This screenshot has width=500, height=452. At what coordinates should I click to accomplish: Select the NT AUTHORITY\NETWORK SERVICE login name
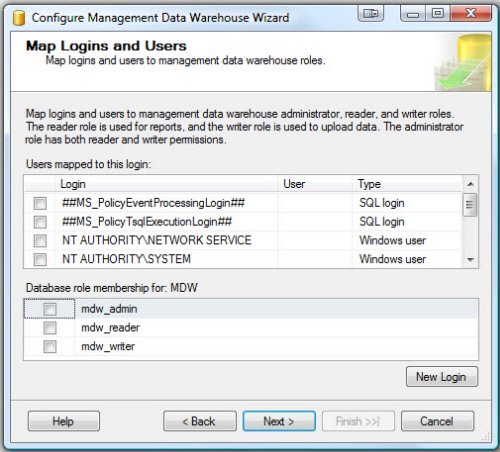[x=157, y=240]
